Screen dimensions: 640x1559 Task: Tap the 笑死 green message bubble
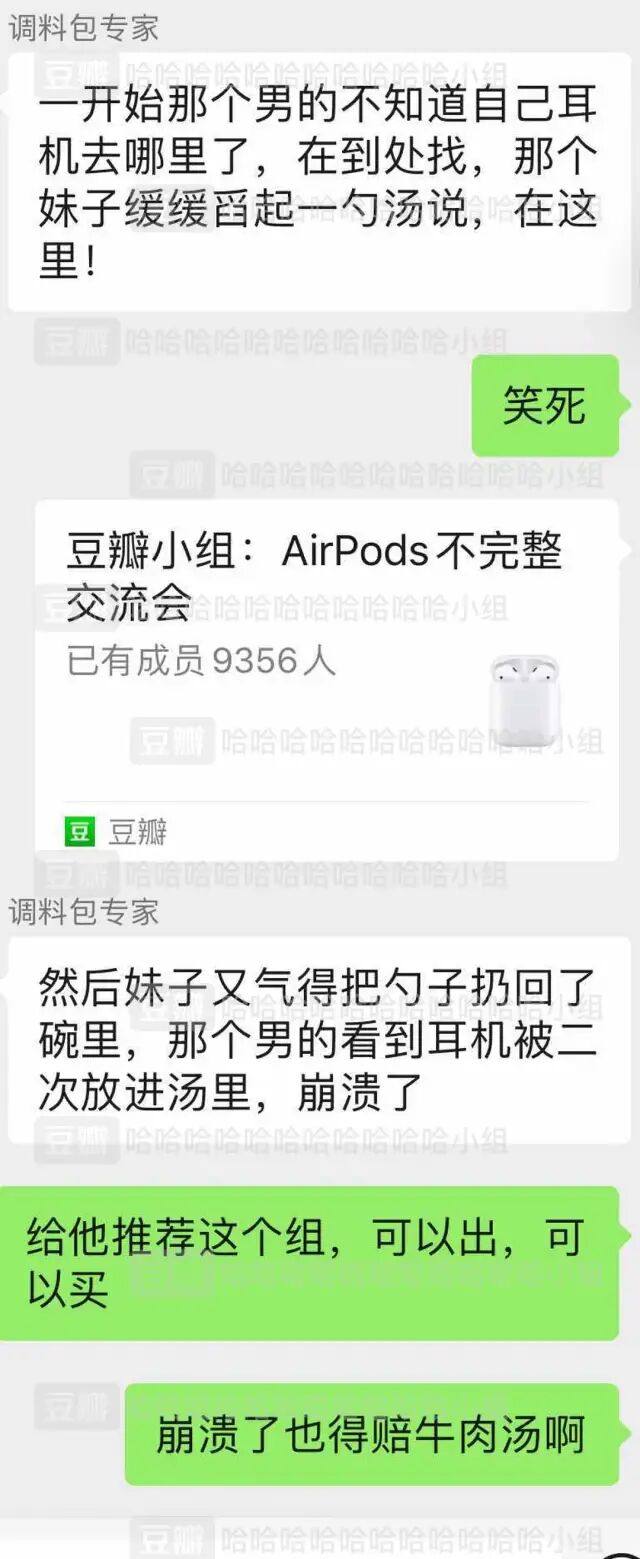tap(545, 406)
